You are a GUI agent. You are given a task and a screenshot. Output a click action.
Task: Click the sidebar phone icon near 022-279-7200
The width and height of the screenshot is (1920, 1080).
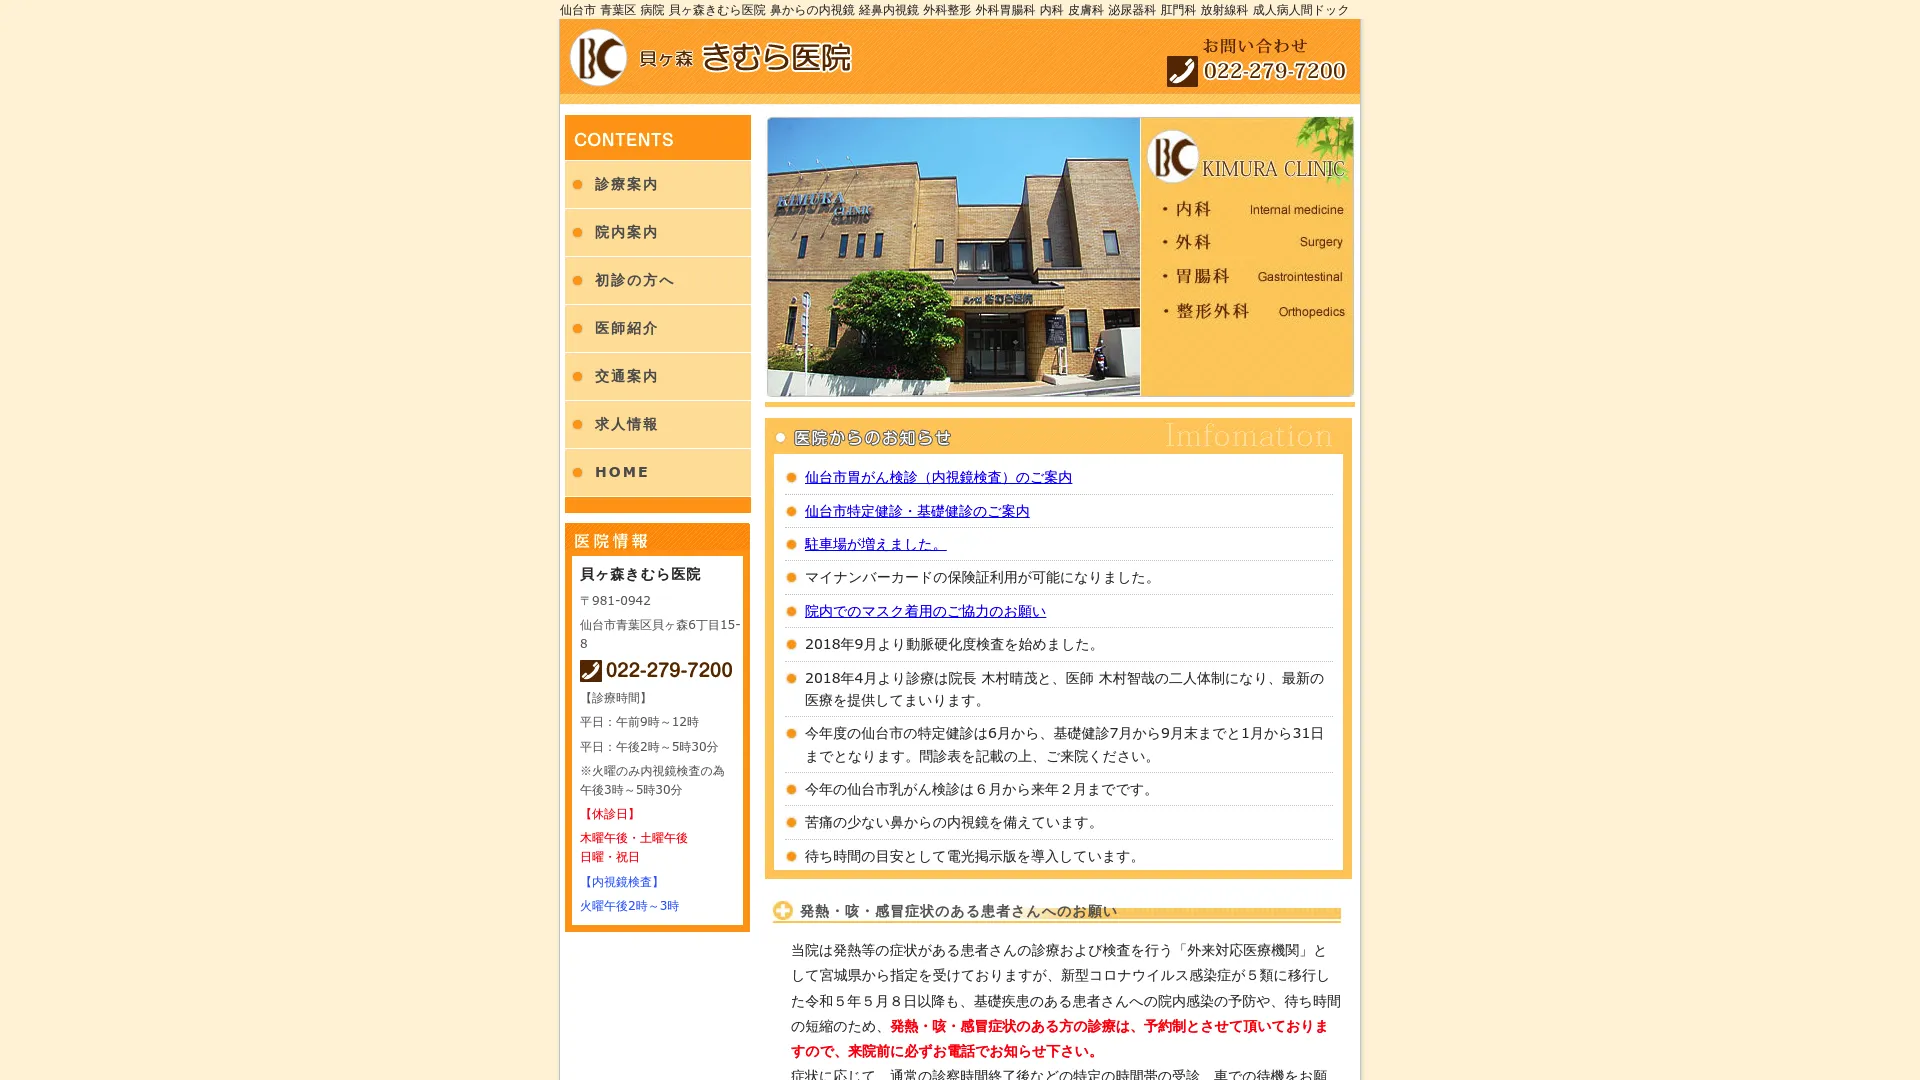point(590,670)
